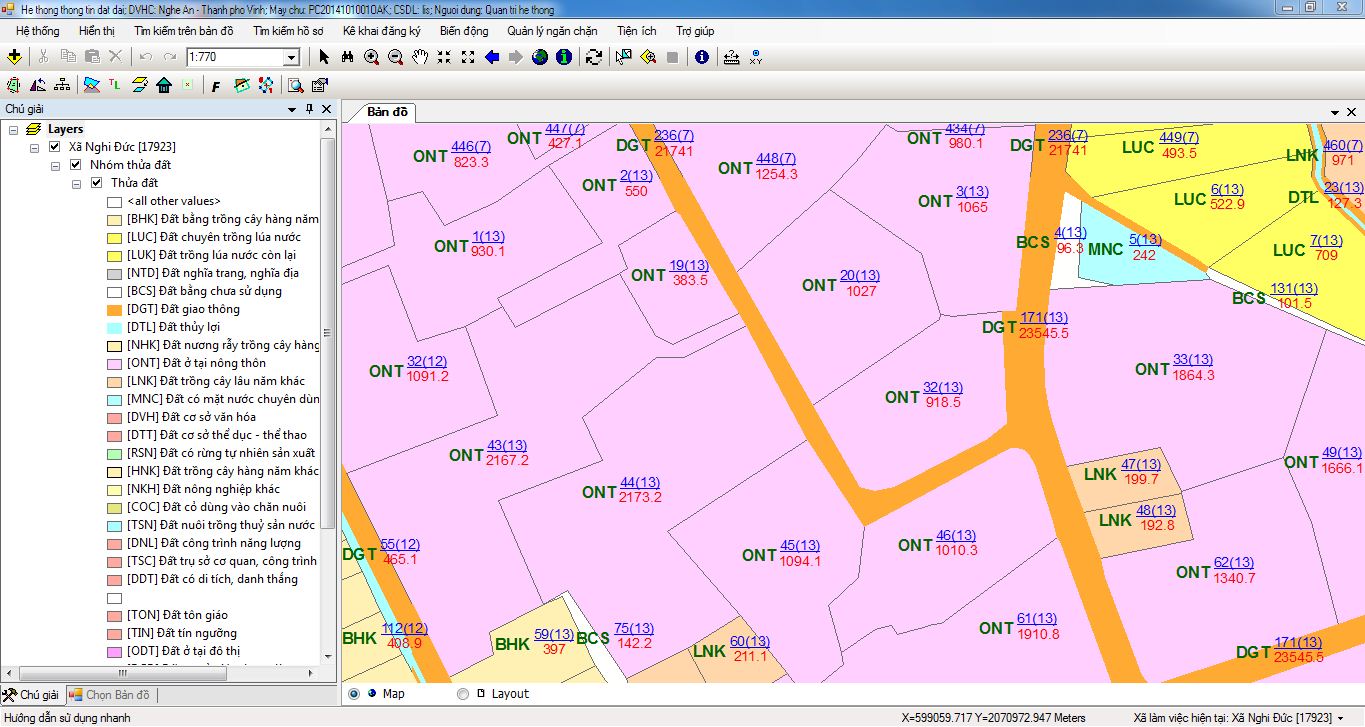
Task: Select the Bản đồ map tab
Action: tap(387, 112)
